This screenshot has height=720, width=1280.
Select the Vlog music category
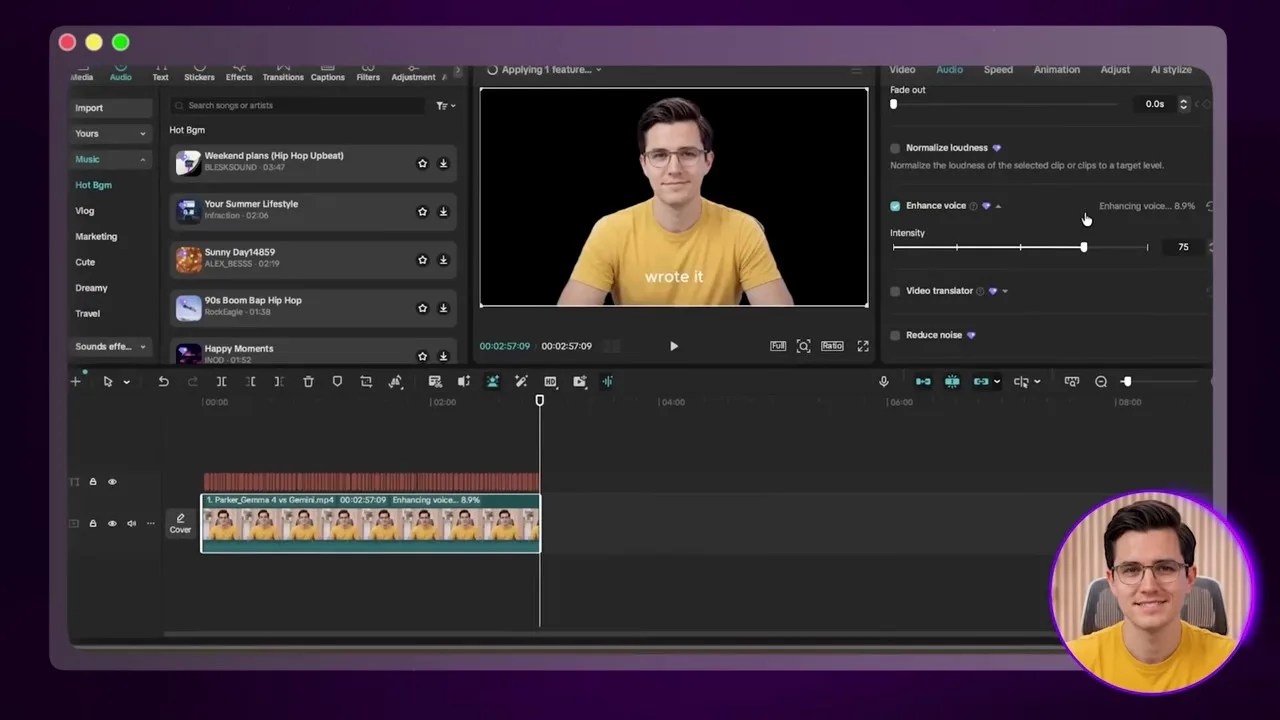(x=85, y=211)
